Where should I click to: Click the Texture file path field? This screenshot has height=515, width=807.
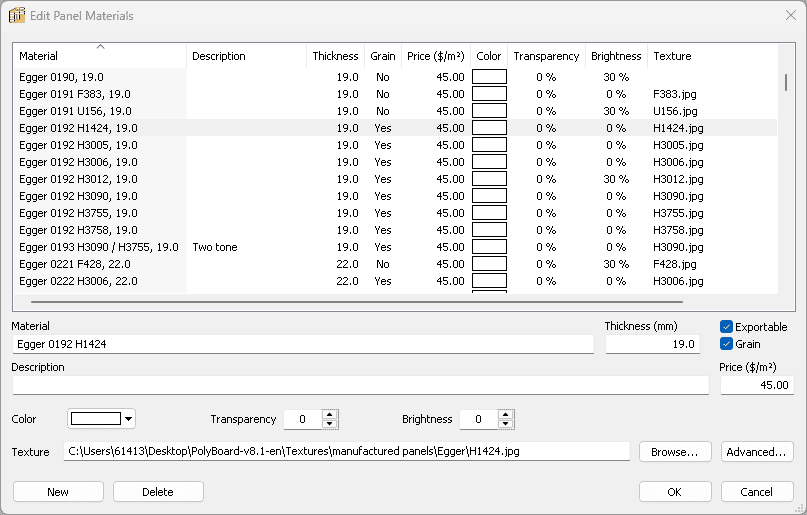(346, 452)
